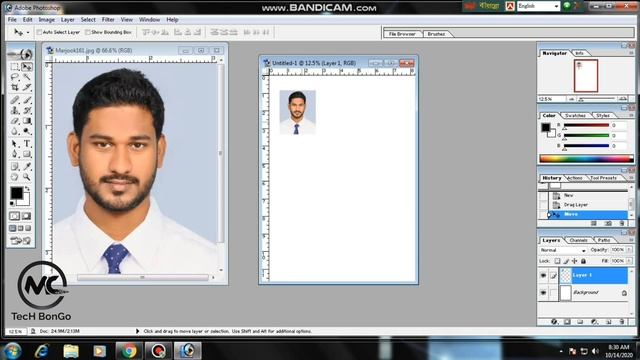Screen dimensions: 640x360
Task: Open the File menu
Action: point(12,20)
